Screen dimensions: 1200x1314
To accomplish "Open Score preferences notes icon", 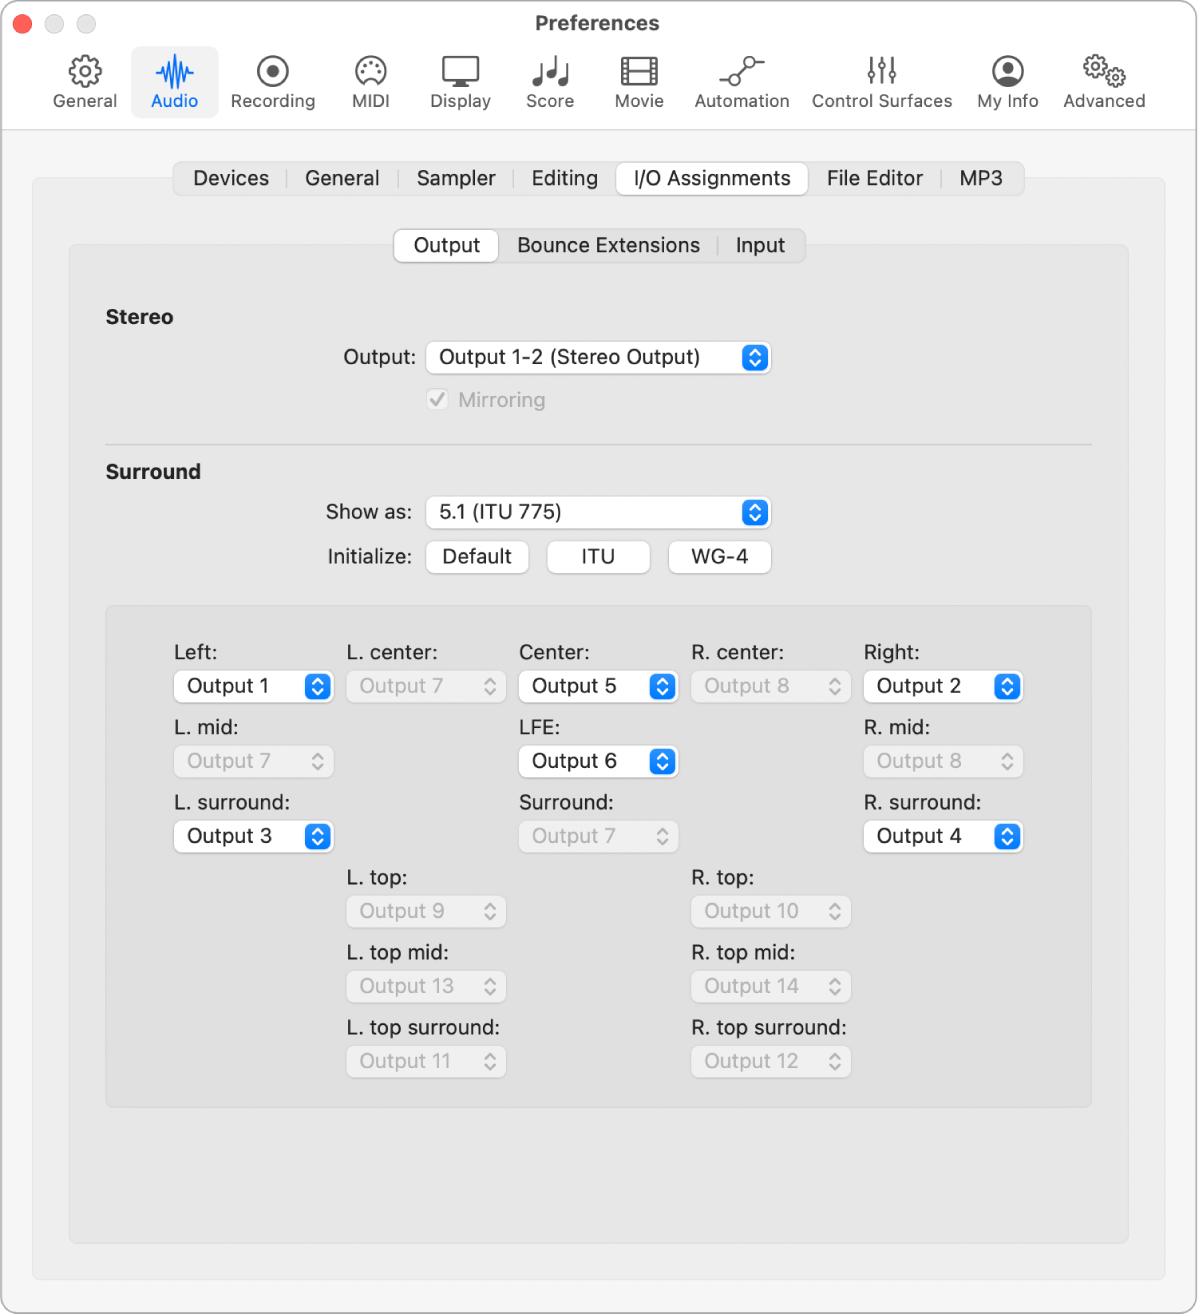I will [x=550, y=72].
